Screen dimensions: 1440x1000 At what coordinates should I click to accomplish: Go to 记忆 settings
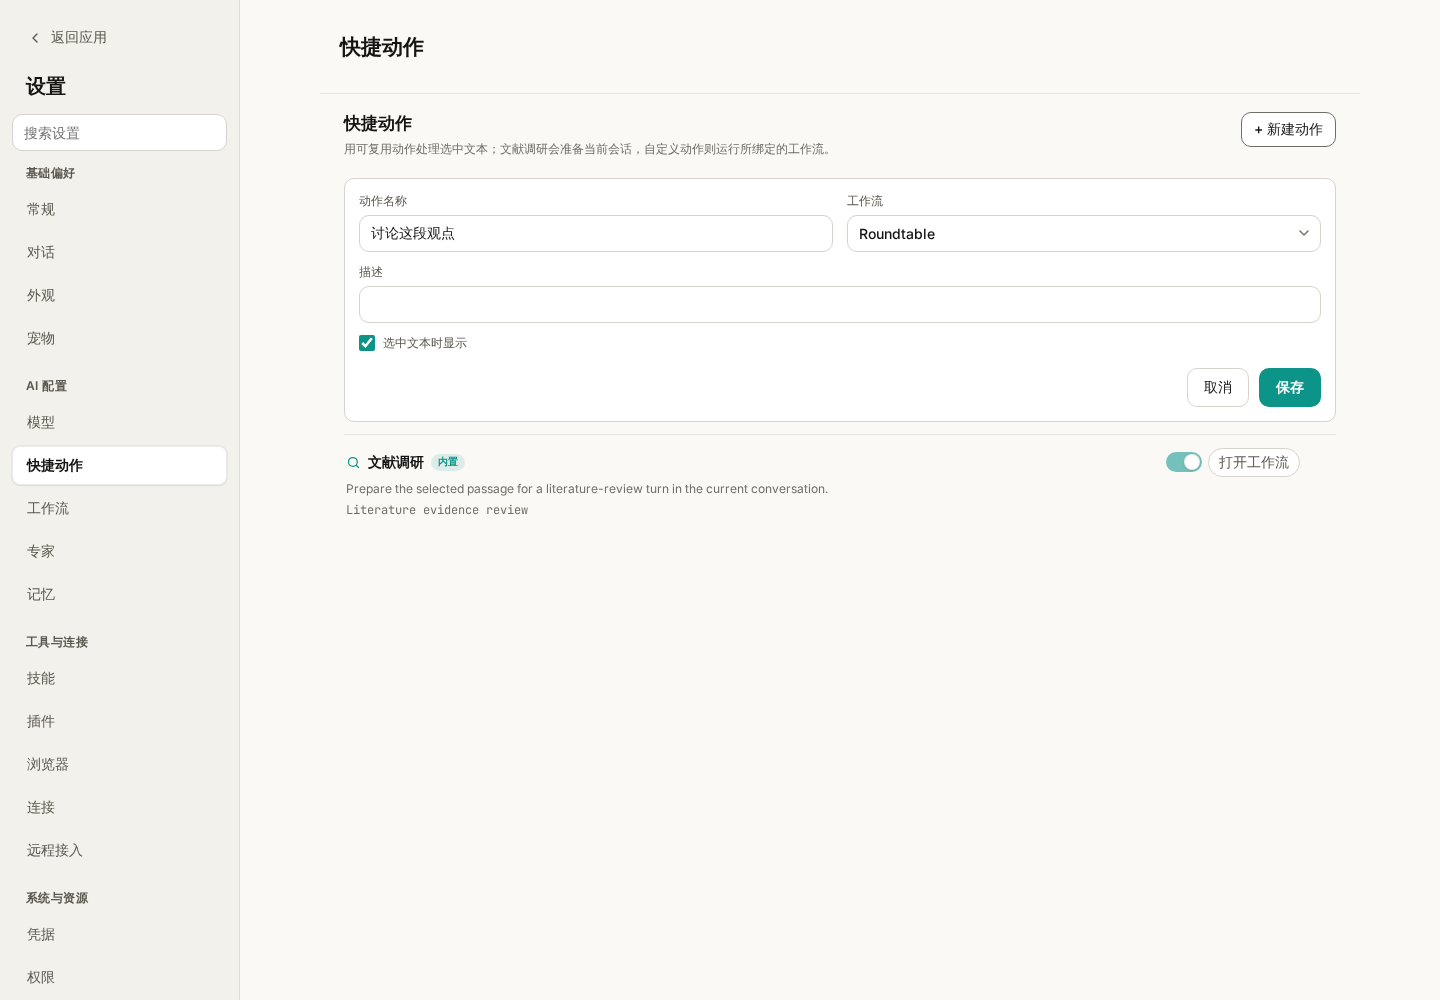pyautogui.click(x=120, y=595)
